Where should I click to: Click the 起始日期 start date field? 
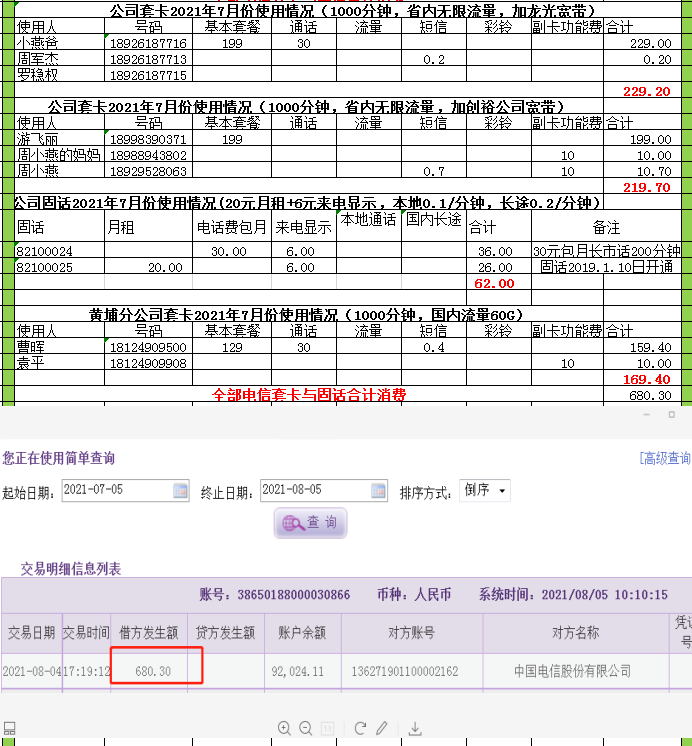[115, 491]
